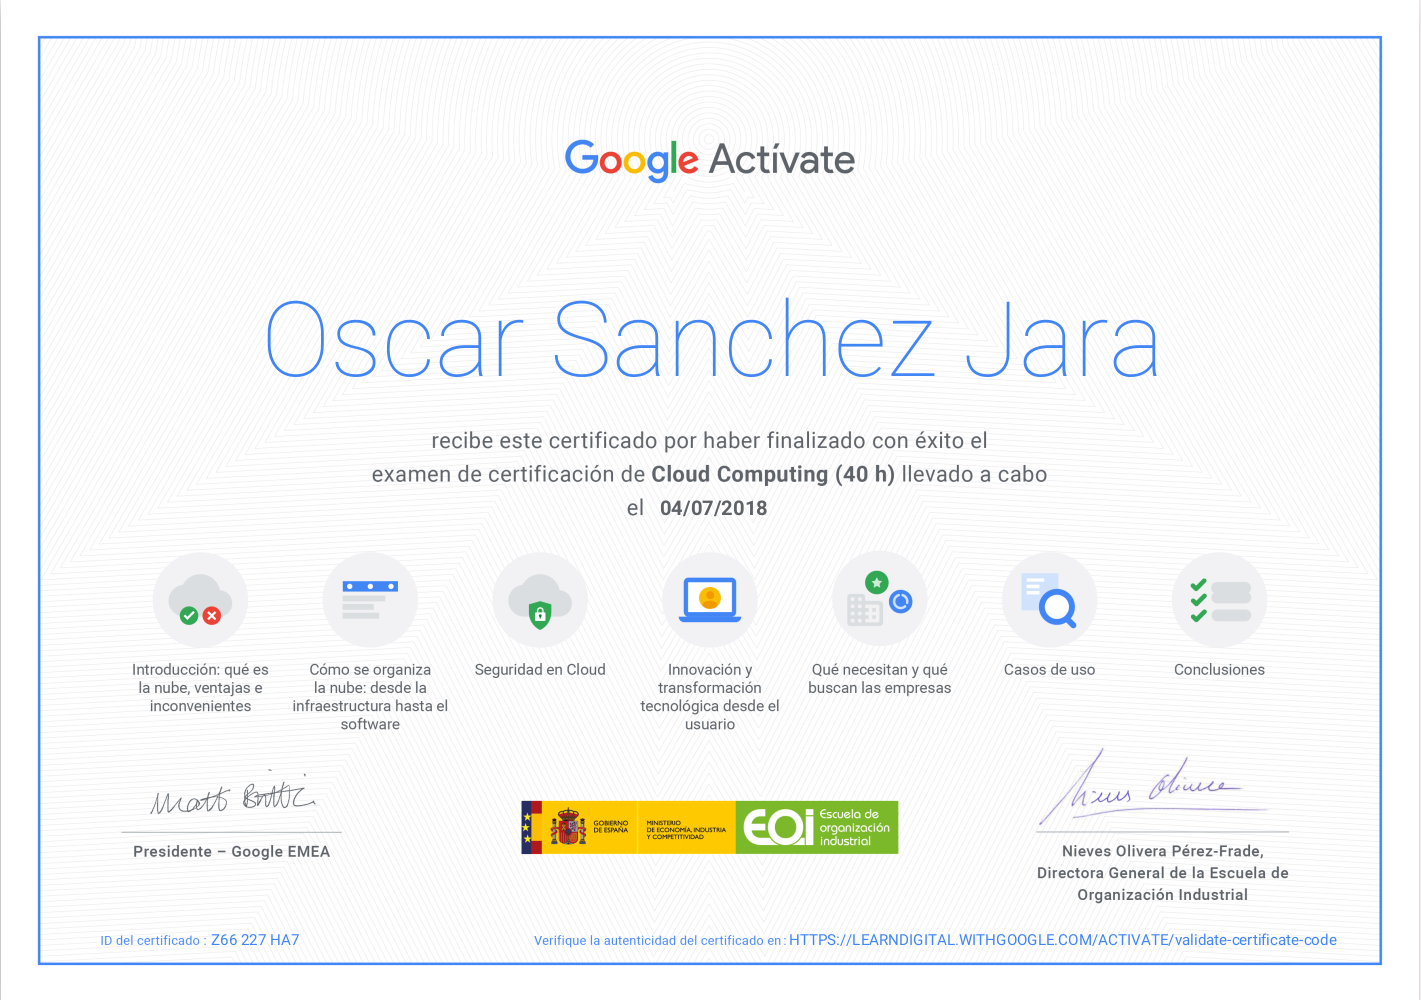The width and height of the screenshot is (1421, 1000).
Task: Click the Matt Brittin signature
Action: pos(232,795)
